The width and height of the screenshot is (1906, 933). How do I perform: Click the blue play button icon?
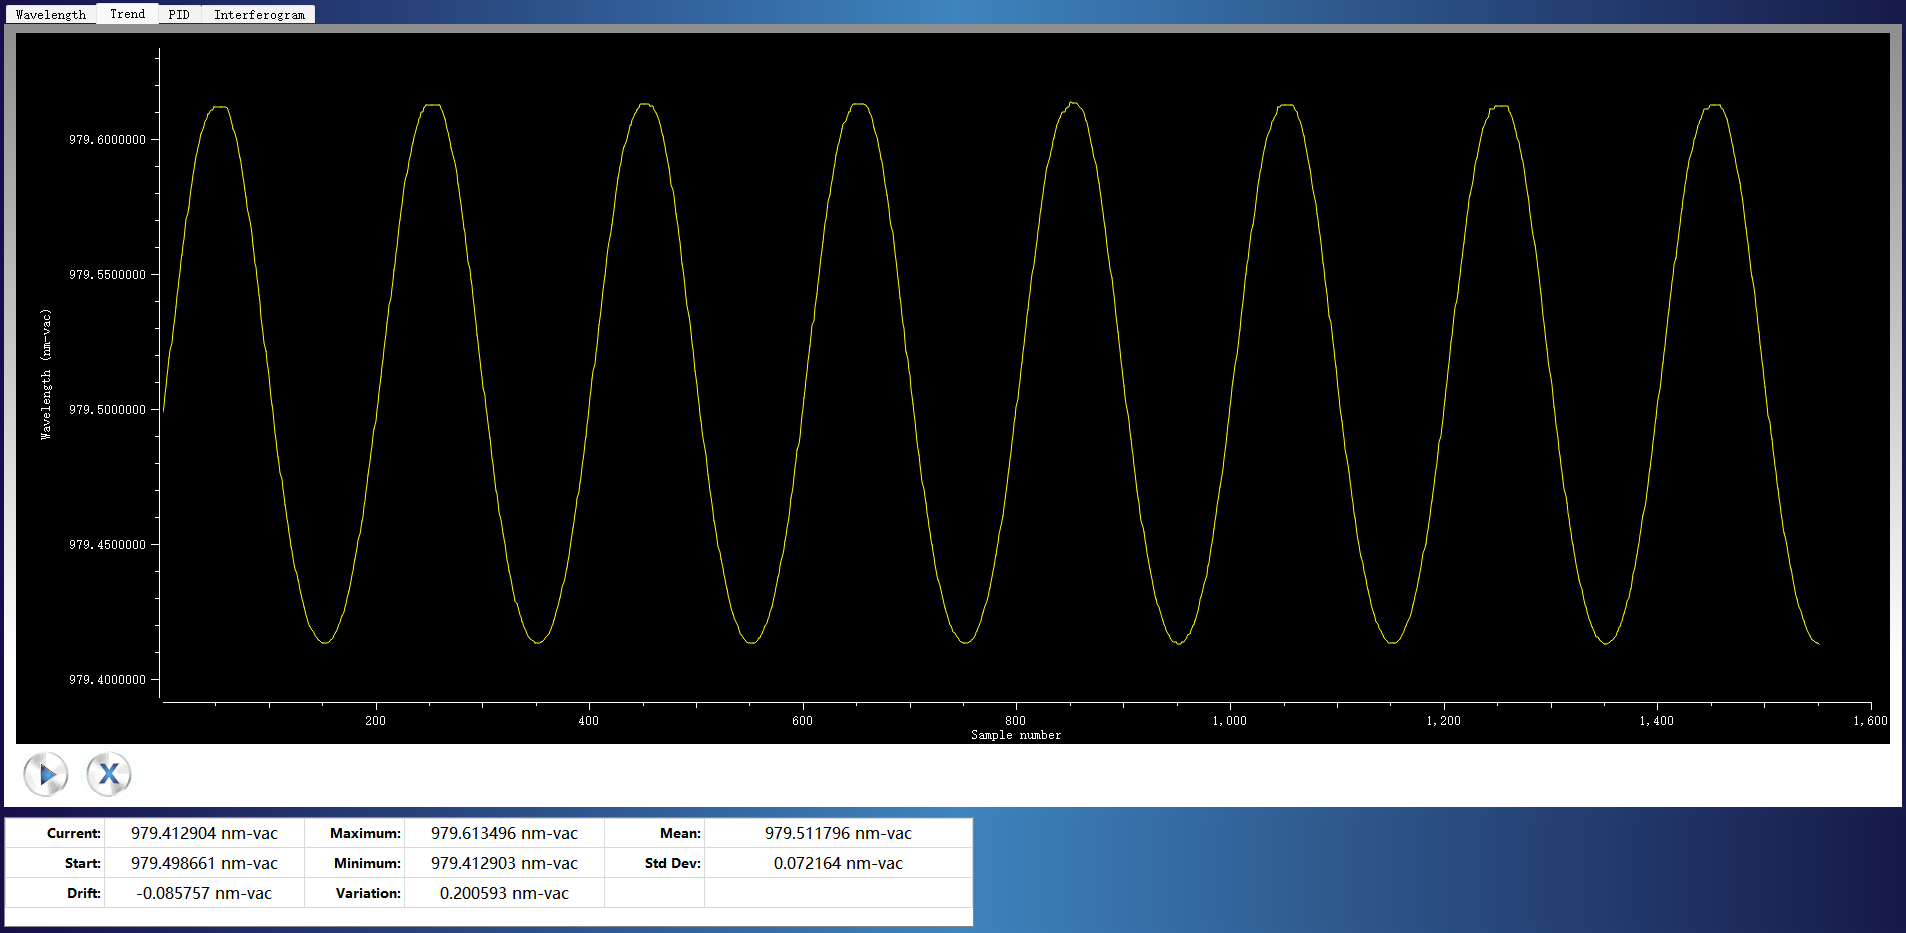[46, 774]
